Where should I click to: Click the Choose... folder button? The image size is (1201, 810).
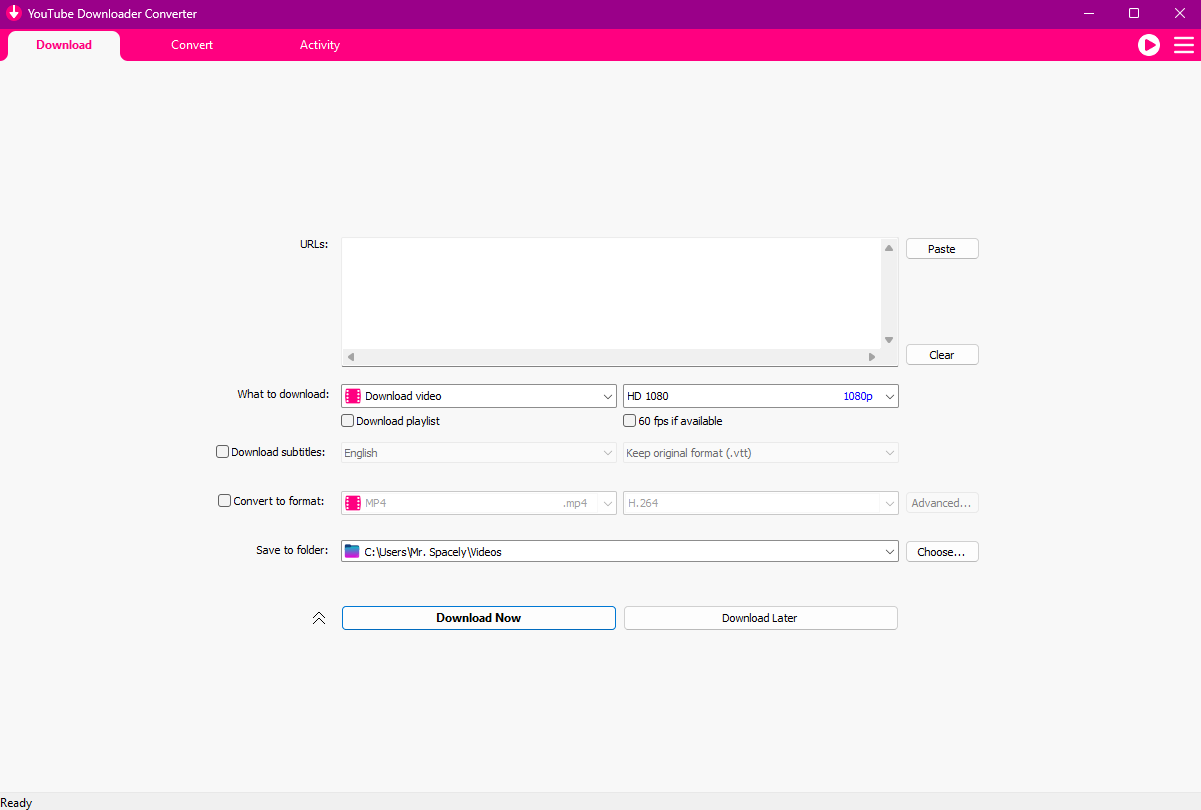942,552
